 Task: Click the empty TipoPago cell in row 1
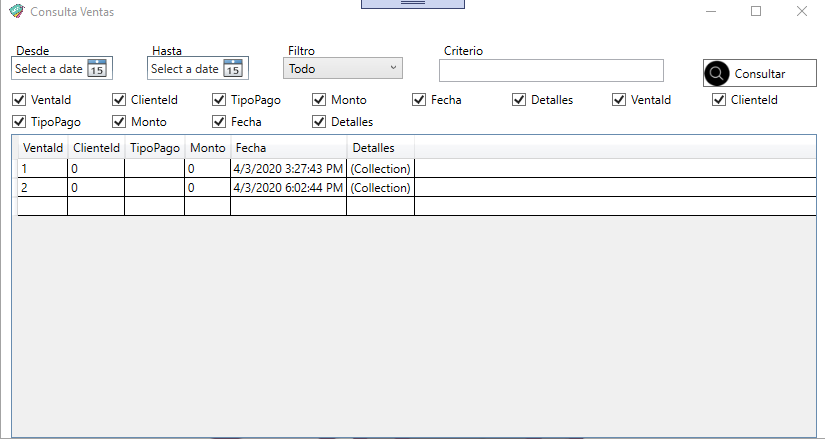click(155, 168)
